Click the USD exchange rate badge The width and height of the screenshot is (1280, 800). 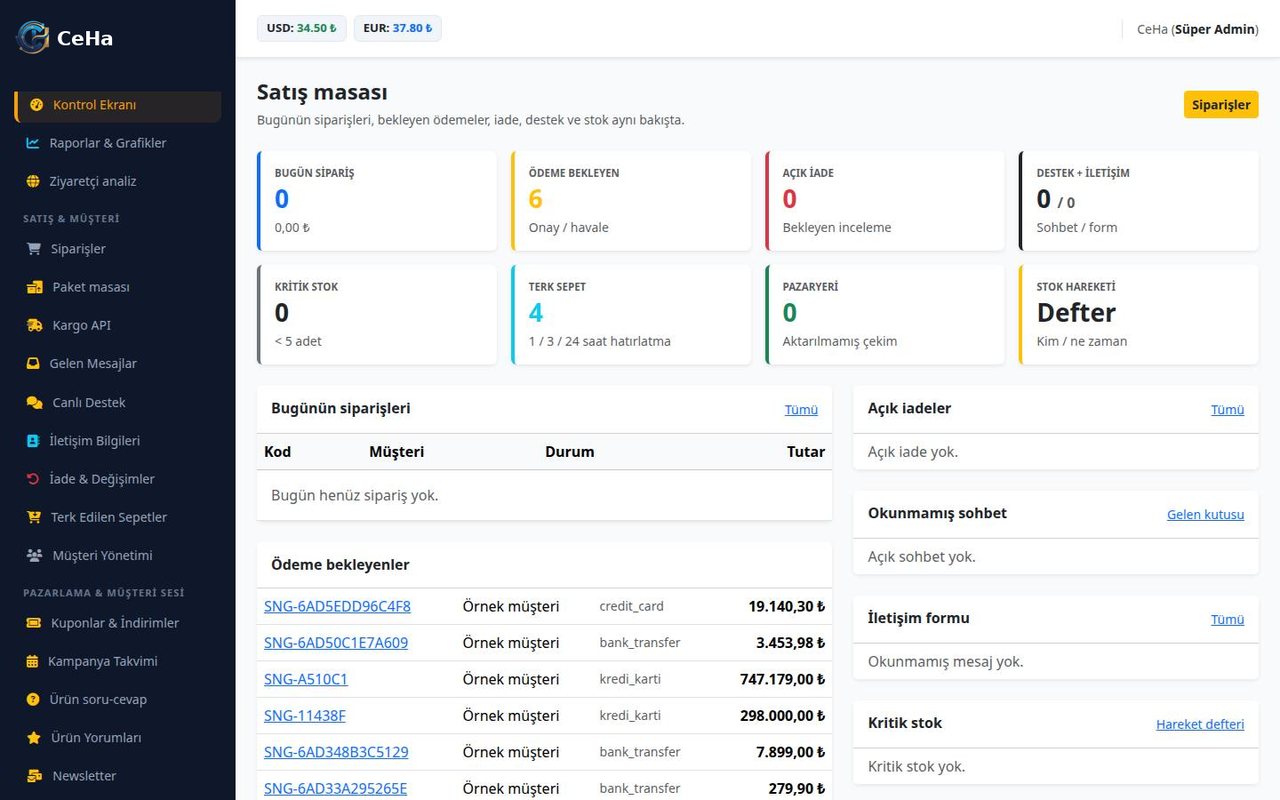302,28
